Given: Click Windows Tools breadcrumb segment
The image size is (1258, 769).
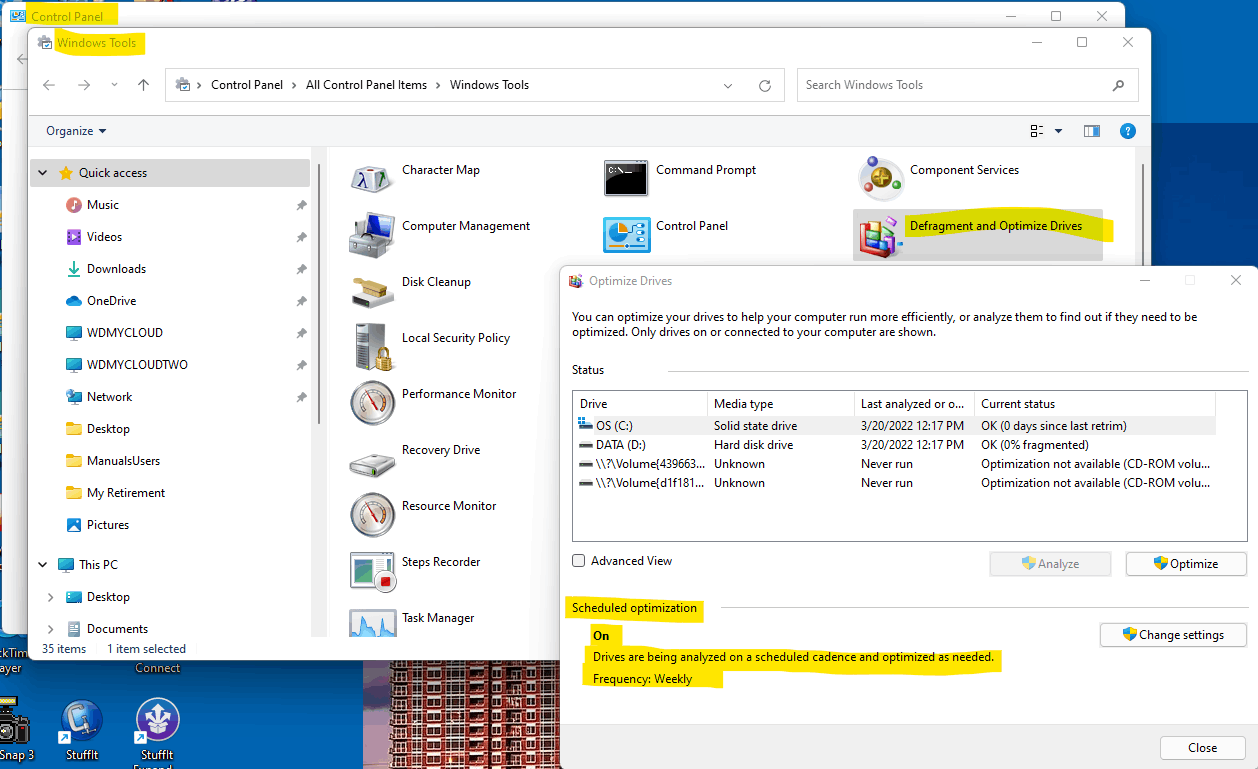Looking at the screenshot, I should (489, 85).
